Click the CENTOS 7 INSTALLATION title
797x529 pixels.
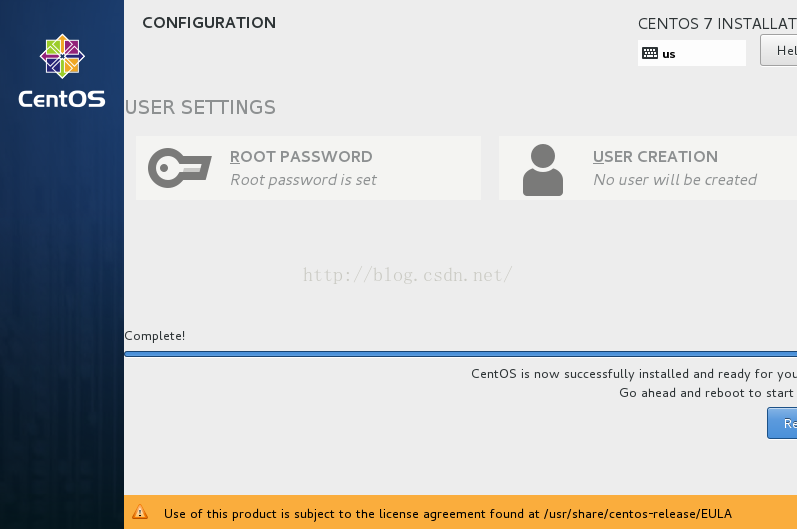717,23
